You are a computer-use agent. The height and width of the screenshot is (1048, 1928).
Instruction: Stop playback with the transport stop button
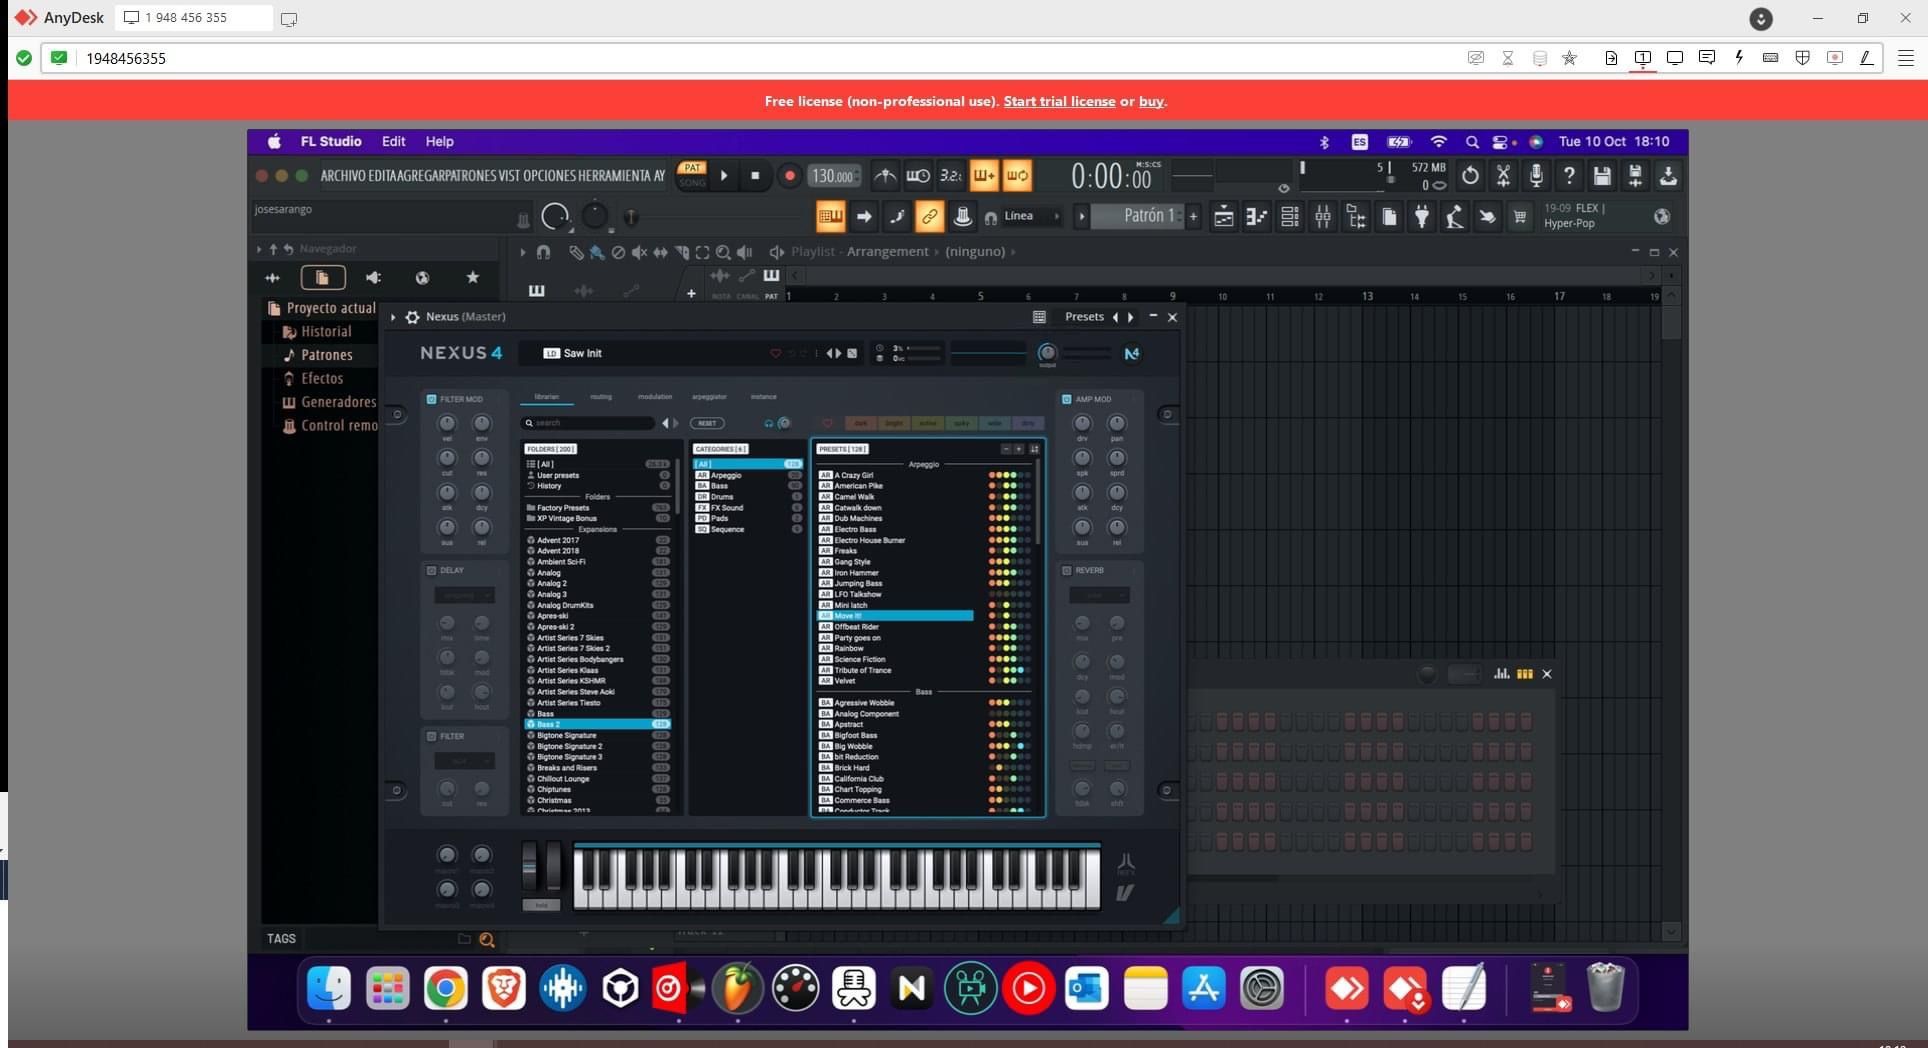(755, 176)
